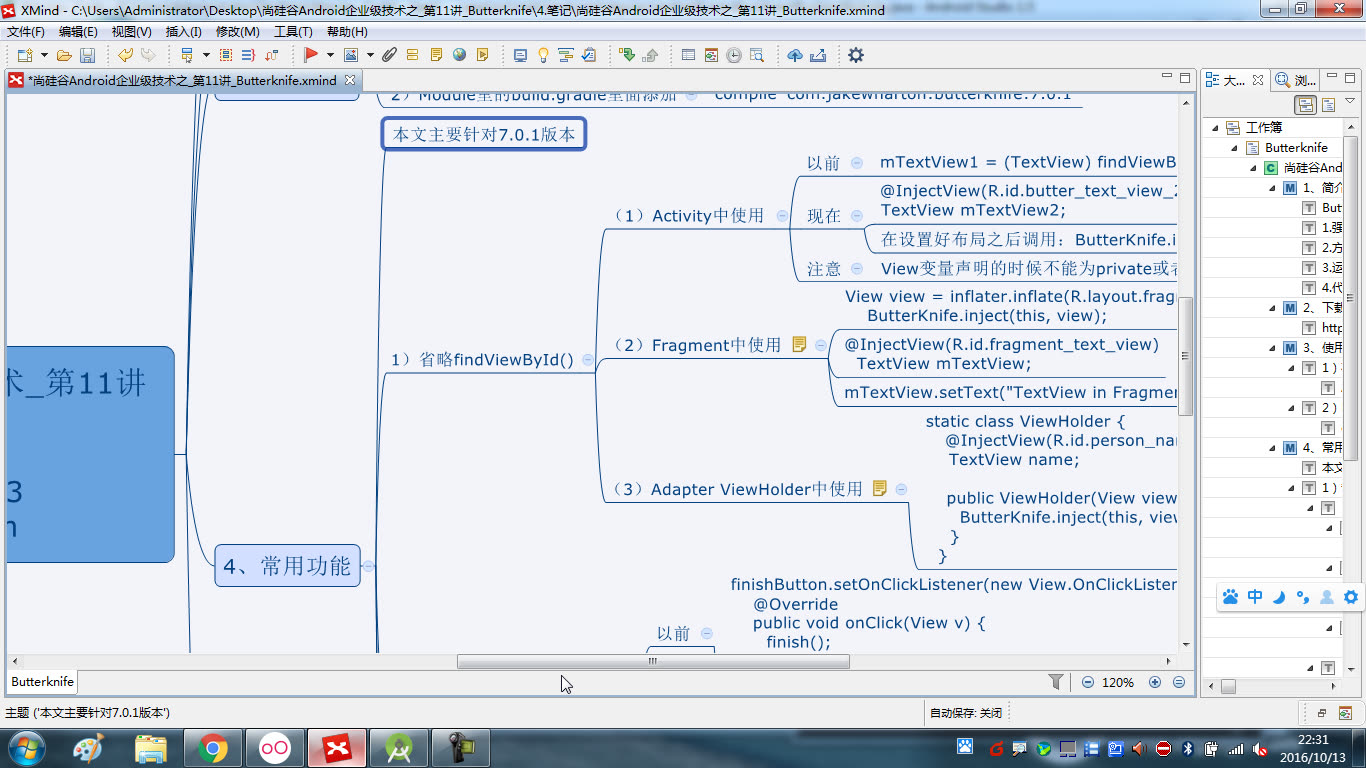Open the 修改(M) menu
1366x768 pixels.
click(x=238, y=31)
